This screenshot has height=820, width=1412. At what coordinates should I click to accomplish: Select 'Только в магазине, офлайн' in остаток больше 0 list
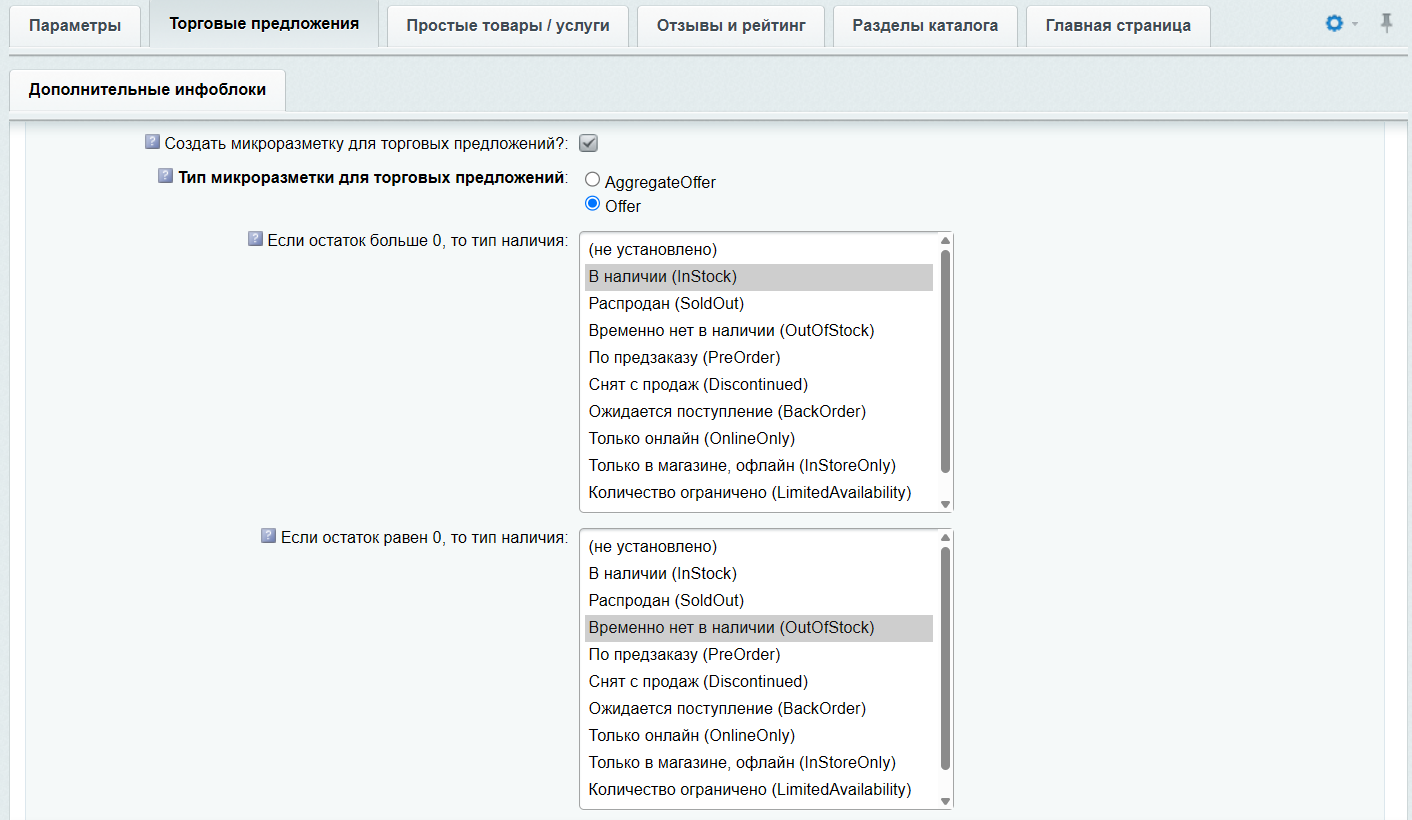(759, 466)
